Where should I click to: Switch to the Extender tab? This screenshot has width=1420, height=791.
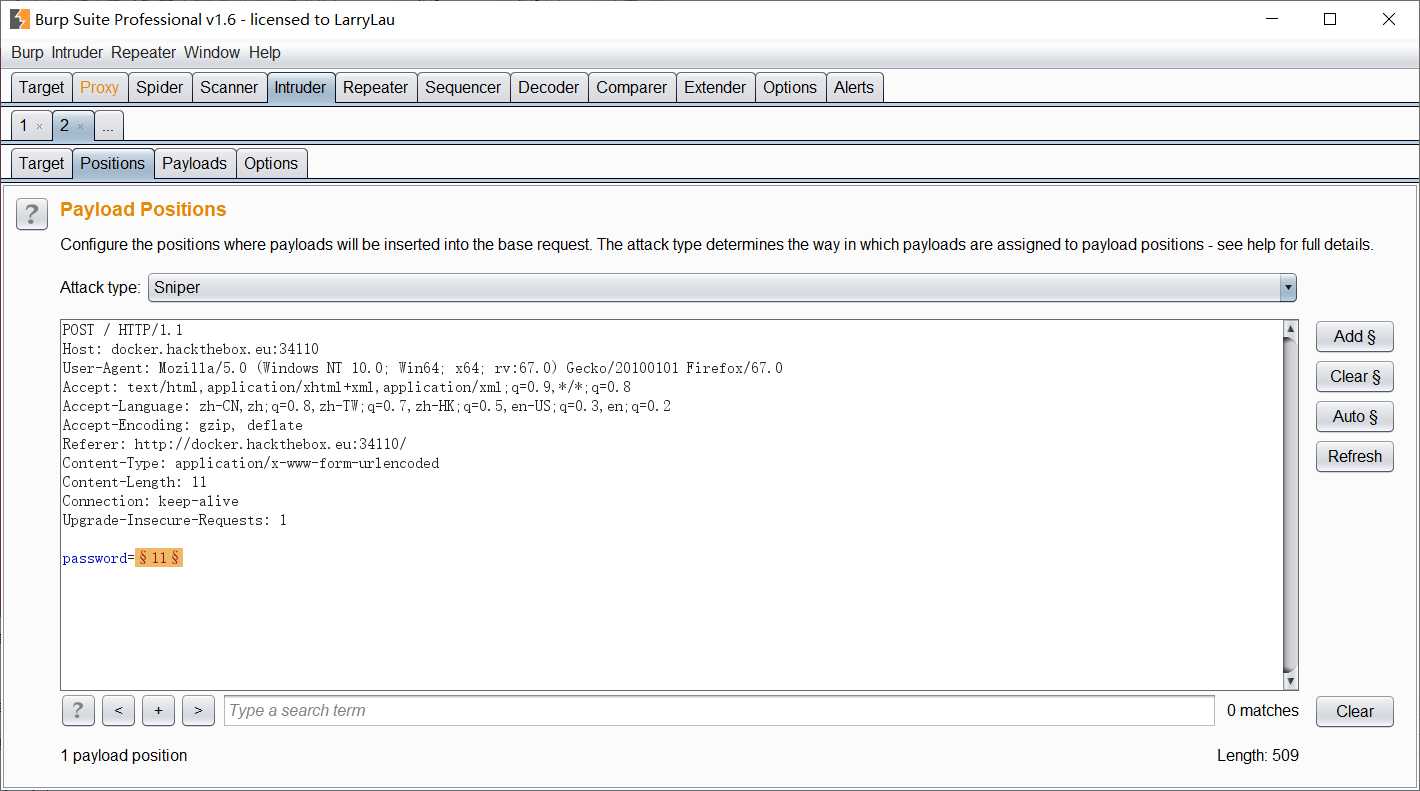pos(715,87)
